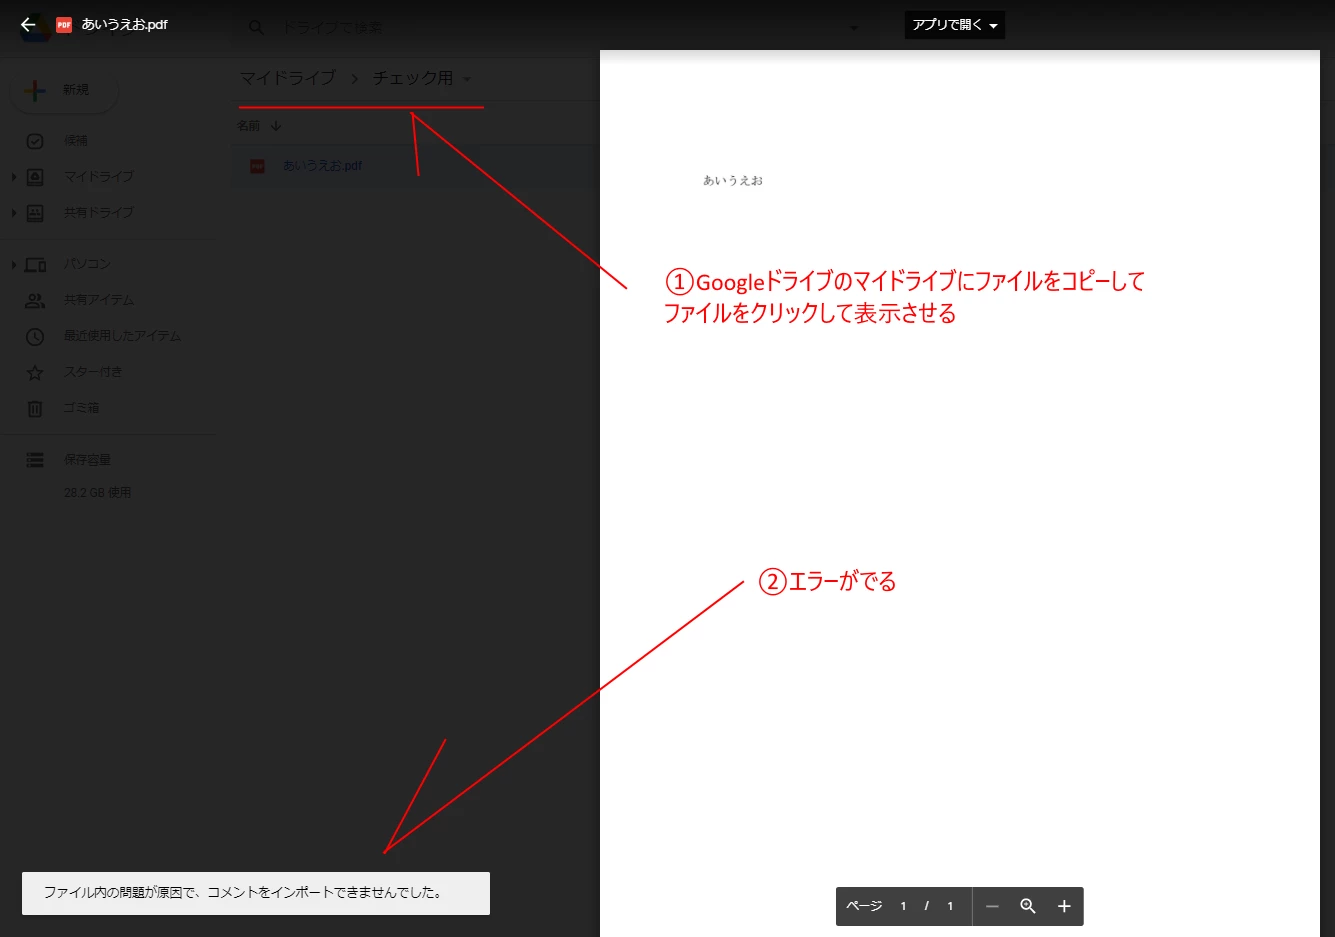Click the マイドライブ drive icon in the sidebar
Image resolution: width=1335 pixels, height=937 pixels.
(x=35, y=177)
